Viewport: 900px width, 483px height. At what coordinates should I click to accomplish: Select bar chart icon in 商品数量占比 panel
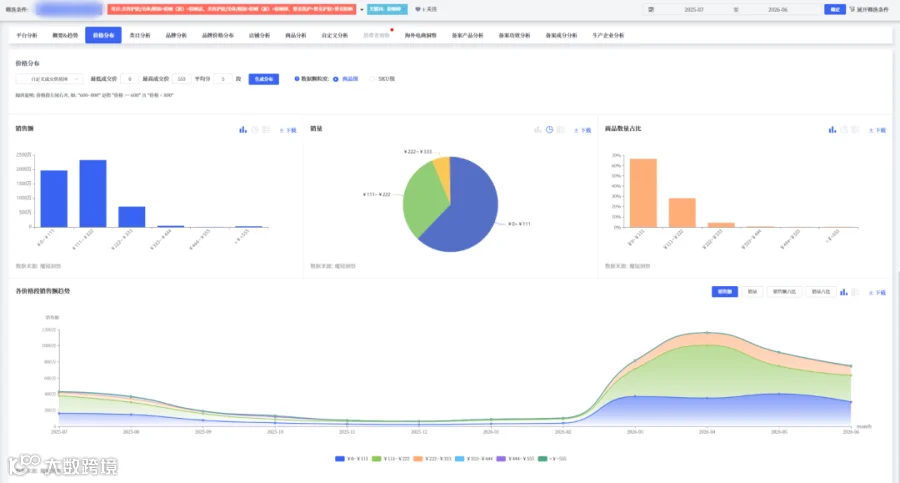832,130
